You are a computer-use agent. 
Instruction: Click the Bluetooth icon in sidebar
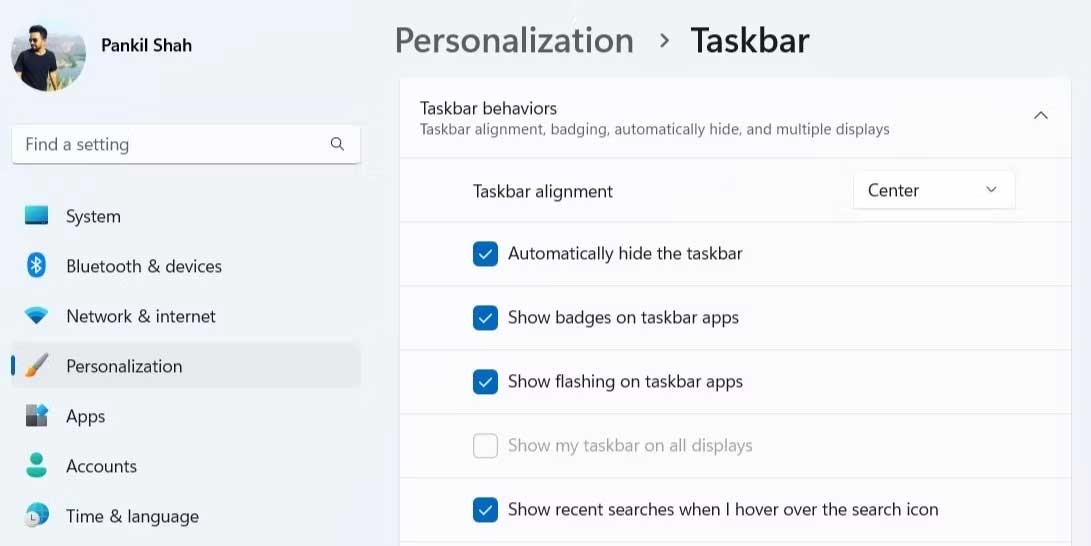37,266
